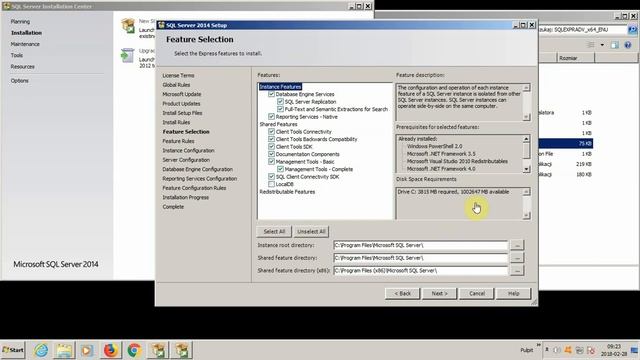
Task: Toggle Client Tools Connectivity checkbox
Action: click(271, 131)
